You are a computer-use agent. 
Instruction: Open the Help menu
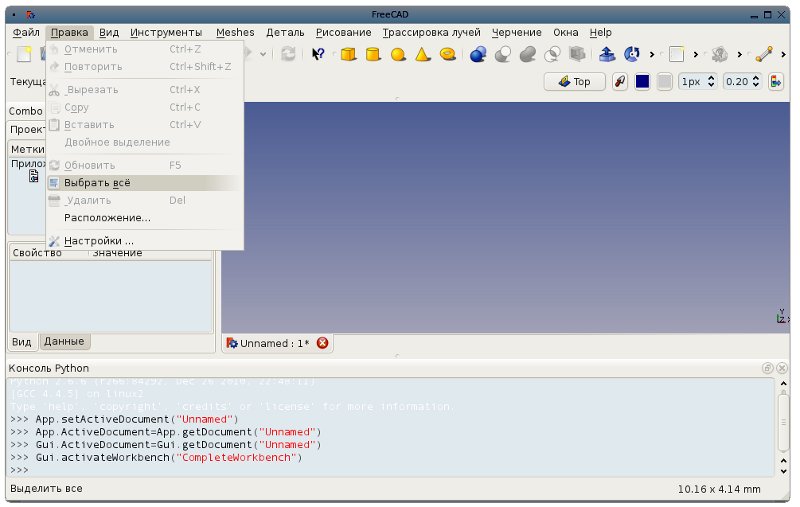[x=601, y=32]
